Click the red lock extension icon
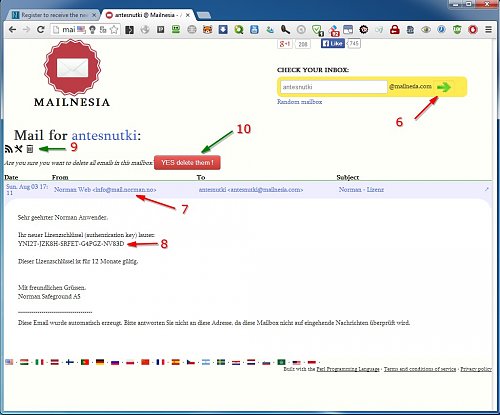Image resolution: width=500 pixels, height=415 pixels. coord(395,30)
